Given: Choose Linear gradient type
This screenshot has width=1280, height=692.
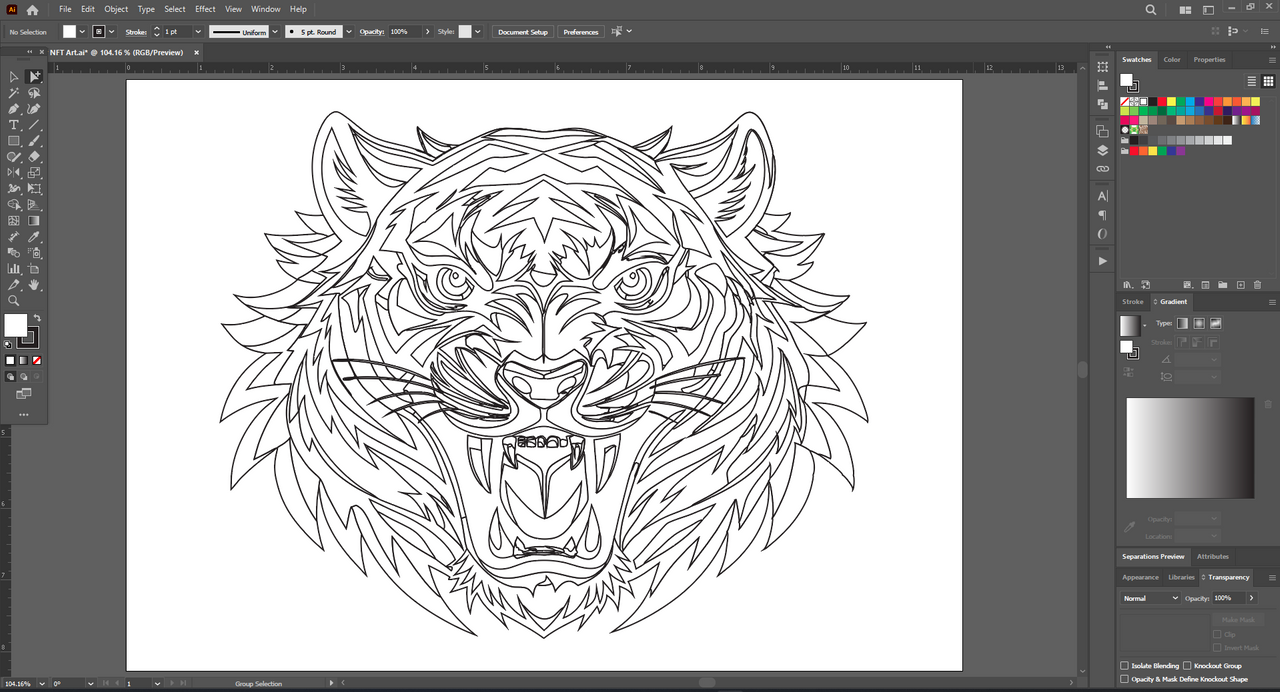Looking at the screenshot, I should click(x=1182, y=323).
